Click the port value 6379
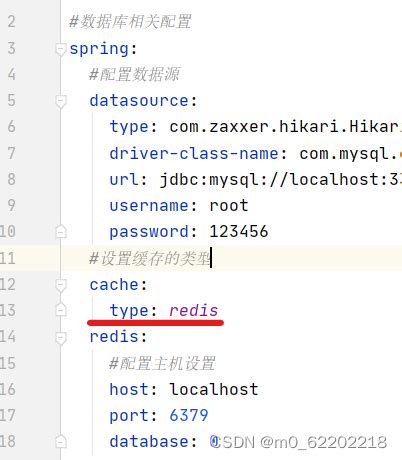Viewport: 402px width, 460px height. 189,415
